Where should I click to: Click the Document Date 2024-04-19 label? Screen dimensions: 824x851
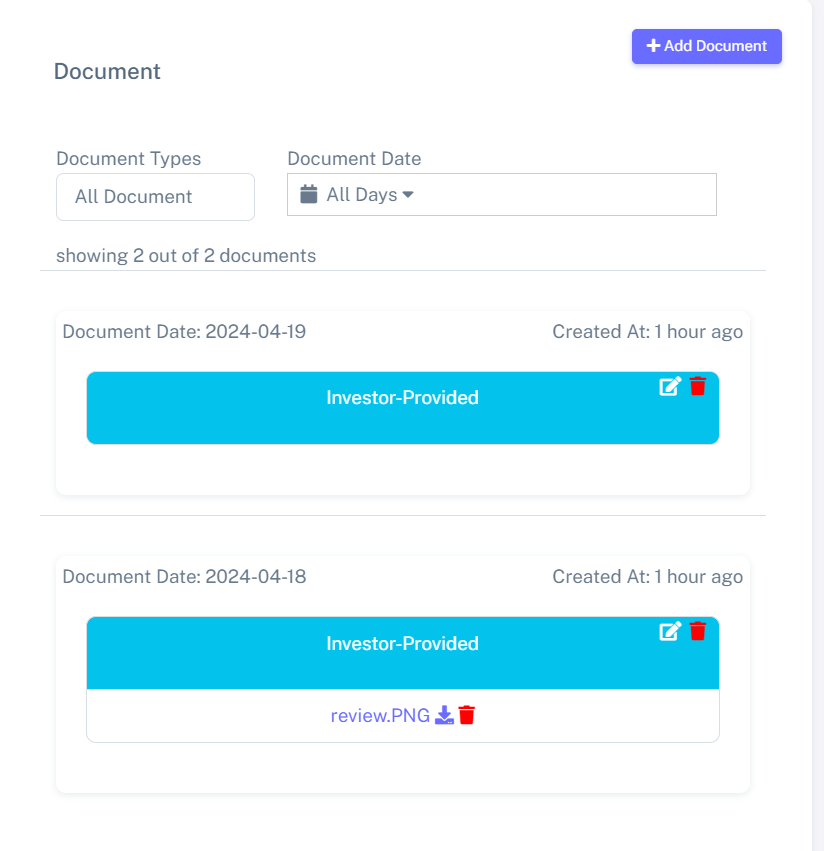[184, 331]
